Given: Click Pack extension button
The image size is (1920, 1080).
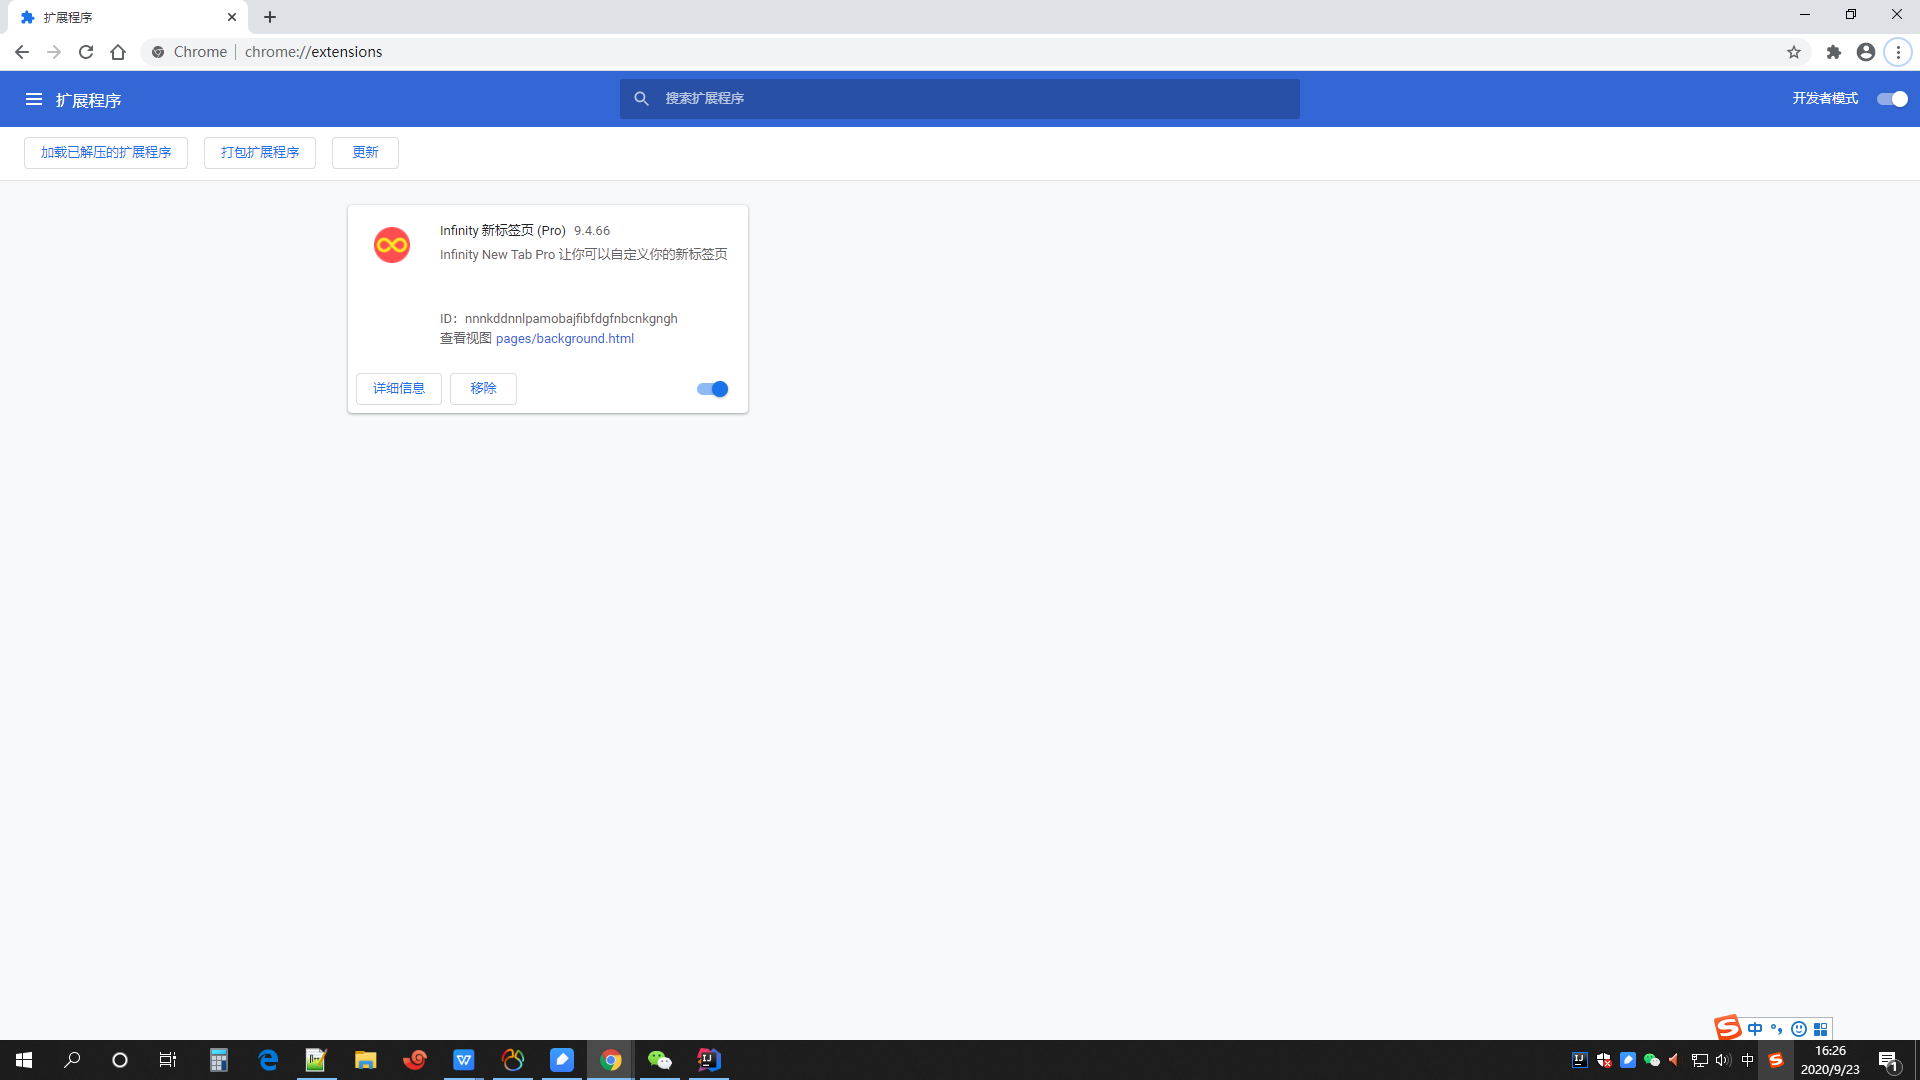Looking at the screenshot, I should [260, 152].
